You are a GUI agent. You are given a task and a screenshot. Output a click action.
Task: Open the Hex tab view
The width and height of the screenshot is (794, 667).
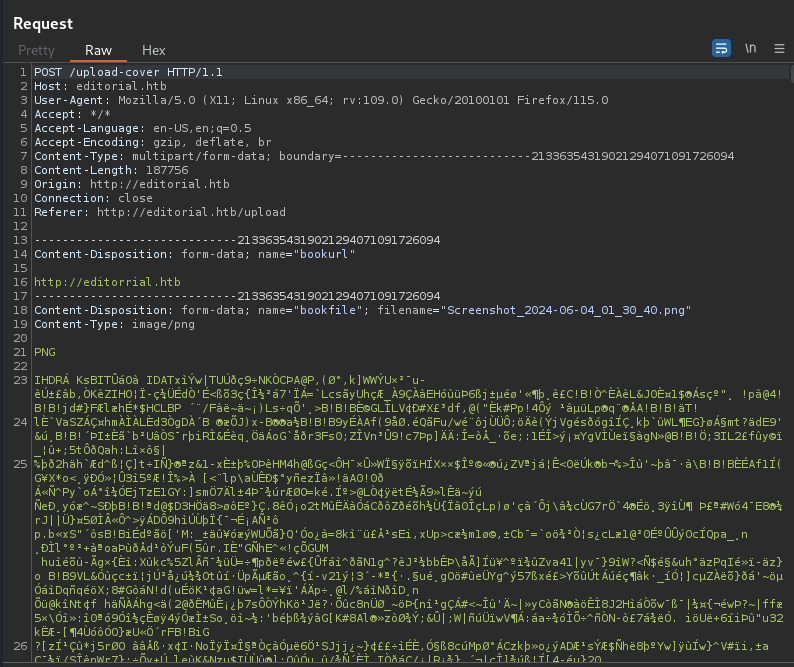pos(153,50)
